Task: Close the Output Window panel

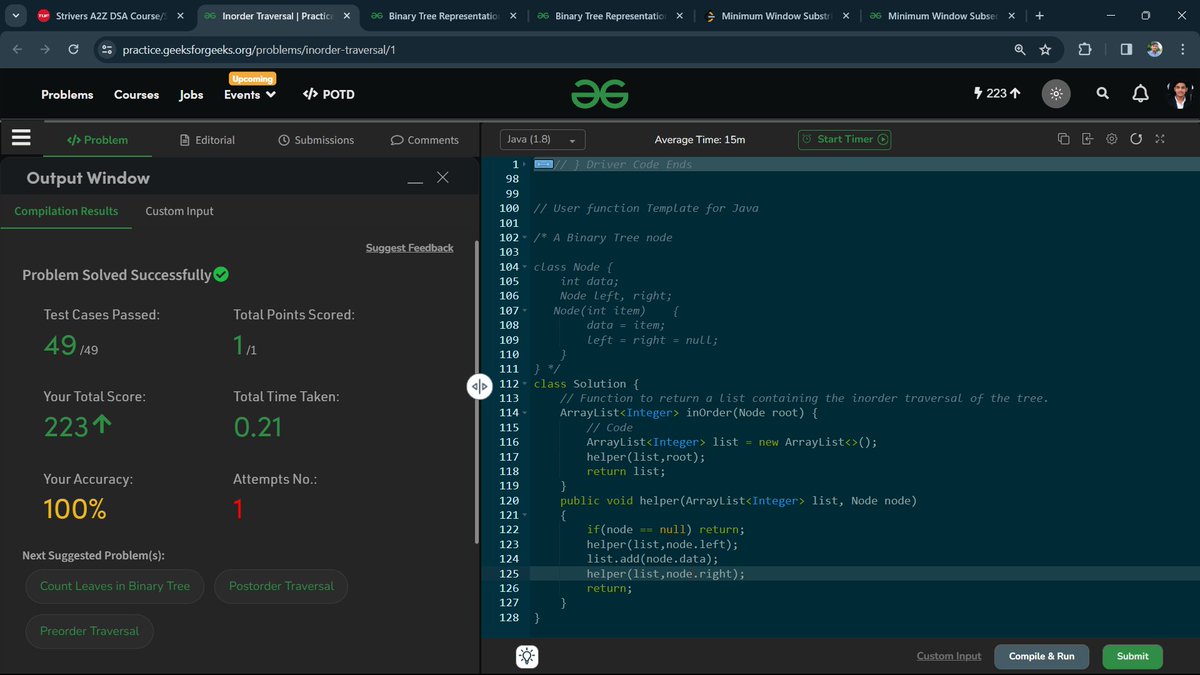Action: (443, 177)
